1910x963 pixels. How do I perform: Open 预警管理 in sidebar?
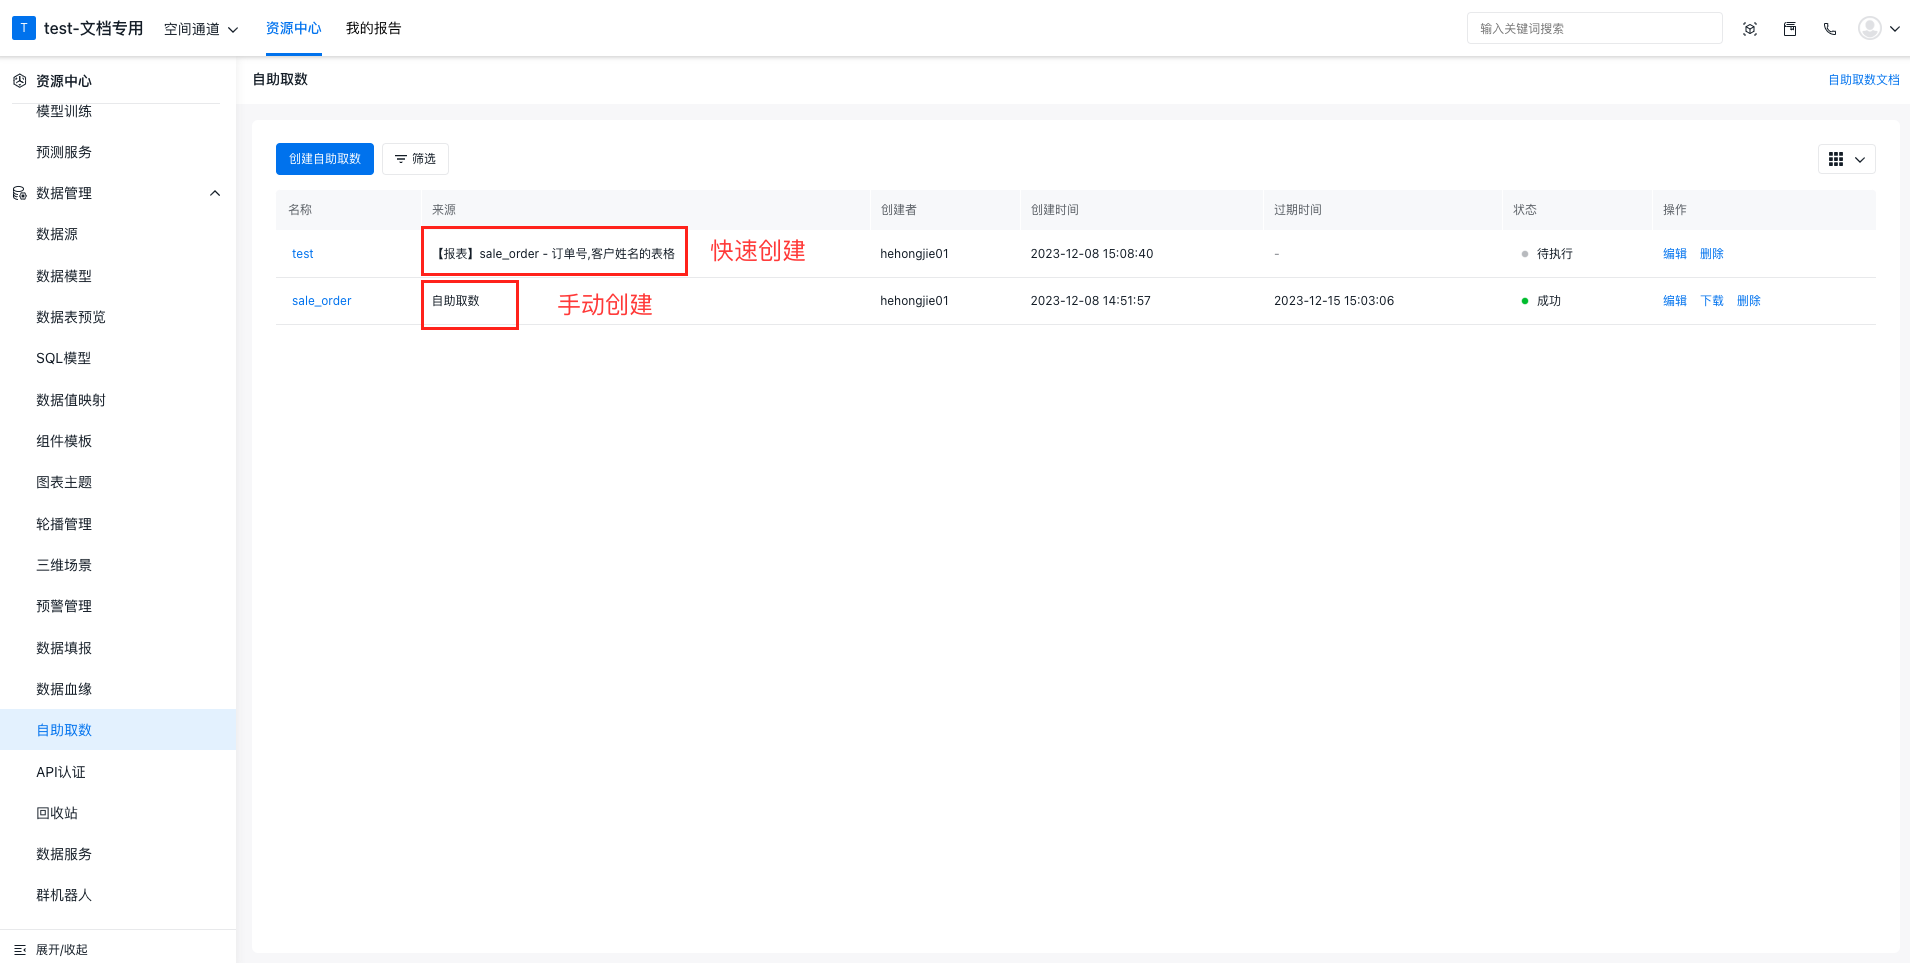pyautogui.click(x=64, y=606)
